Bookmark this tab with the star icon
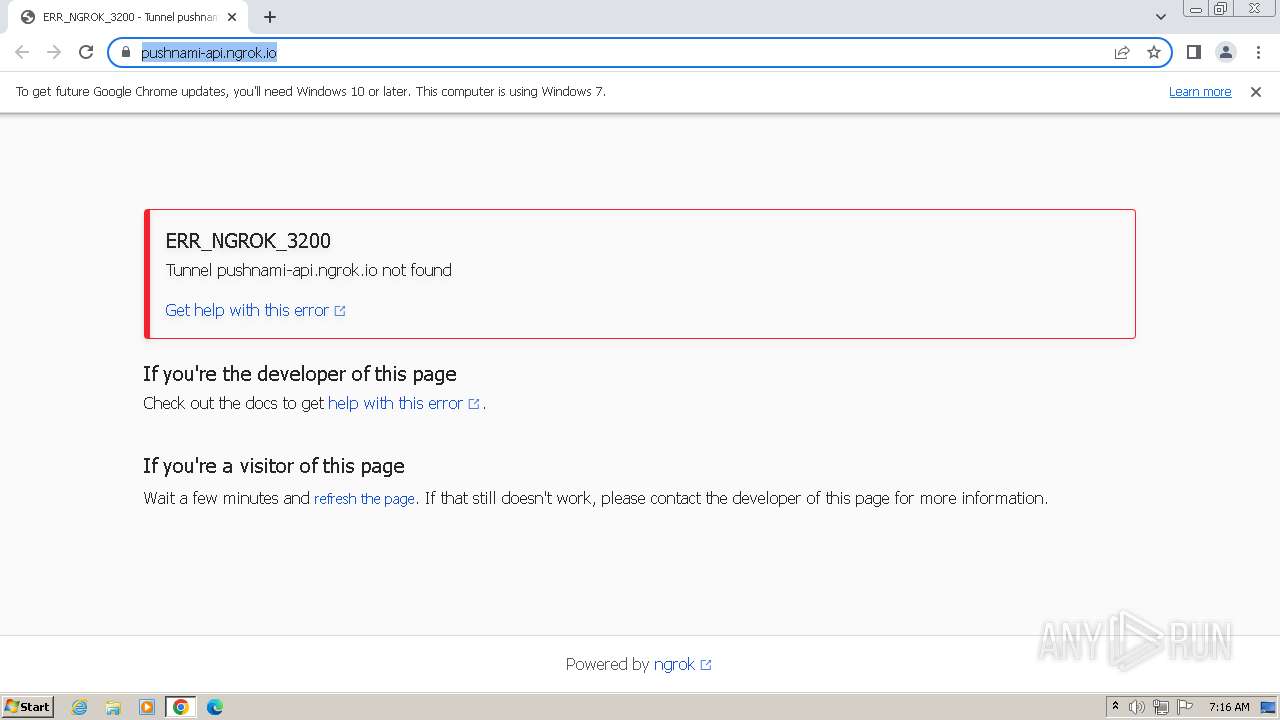1280x720 pixels. 1154,52
